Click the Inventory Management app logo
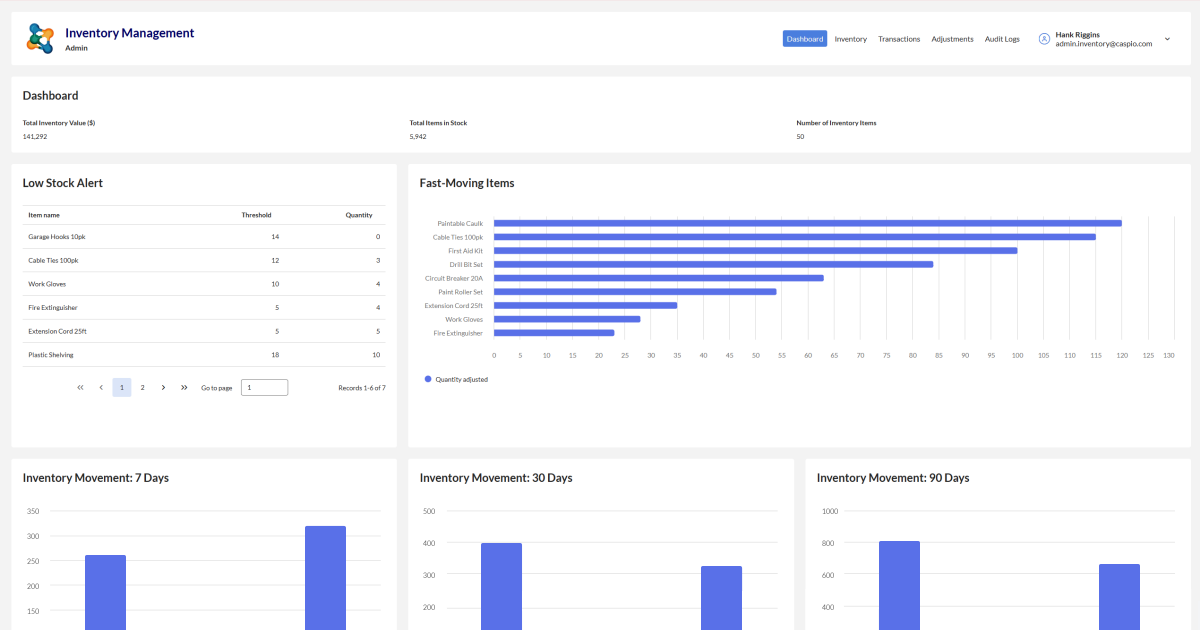Screen dimensions: 1200x630 pyautogui.click(x=41, y=38)
